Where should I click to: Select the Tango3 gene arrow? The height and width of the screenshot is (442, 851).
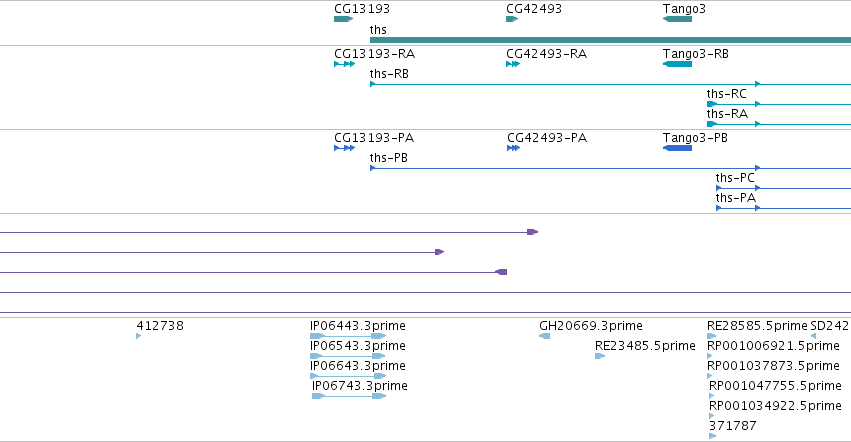click(x=677, y=19)
